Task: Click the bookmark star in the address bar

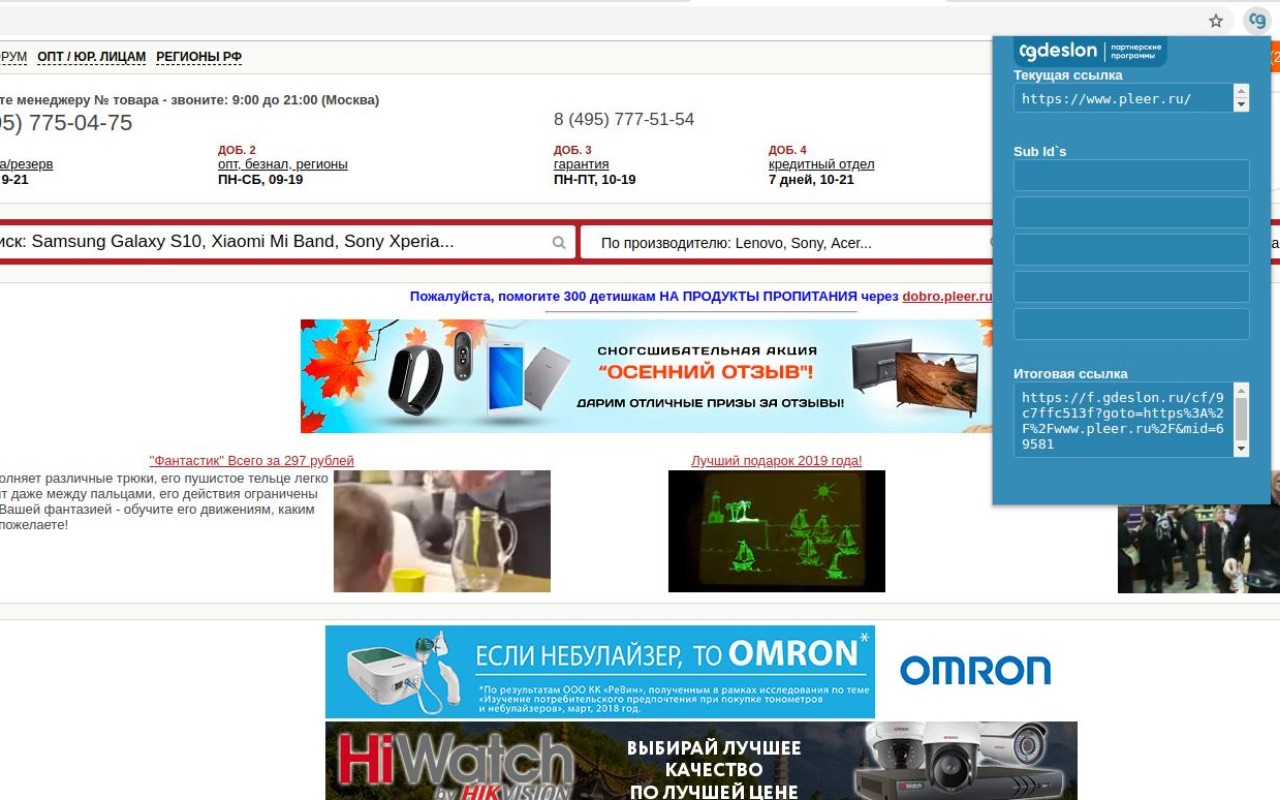Action: click(x=1214, y=20)
